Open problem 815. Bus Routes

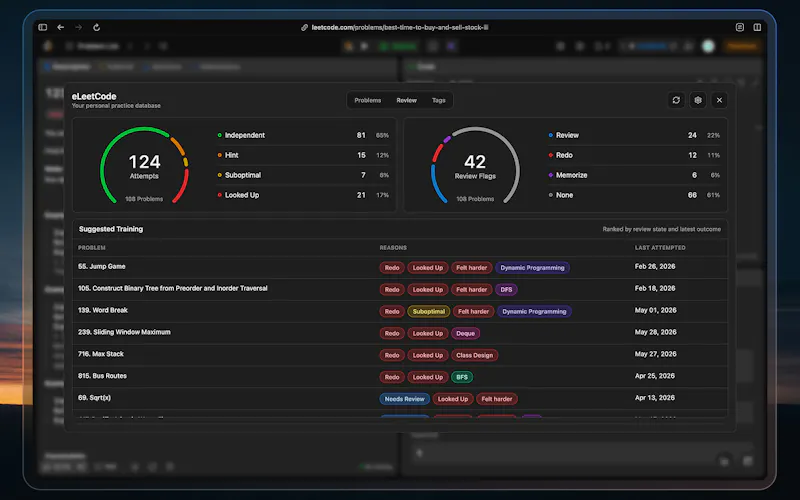point(102,376)
